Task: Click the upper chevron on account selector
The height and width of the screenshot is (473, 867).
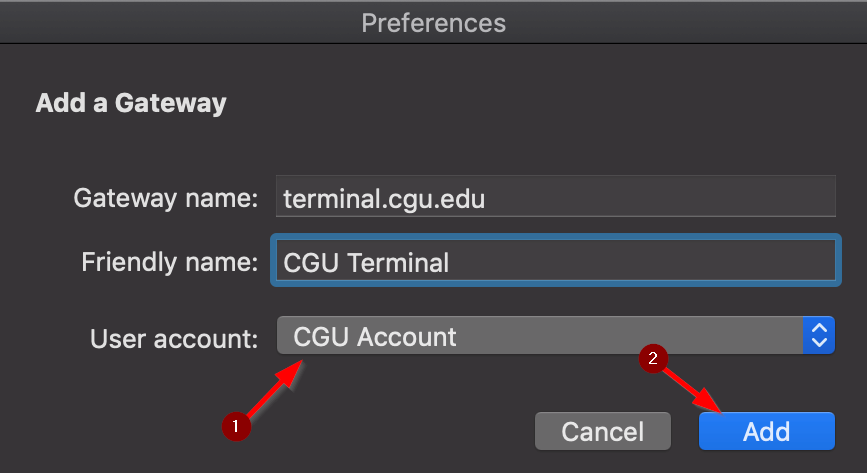Action: click(x=819, y=329)
